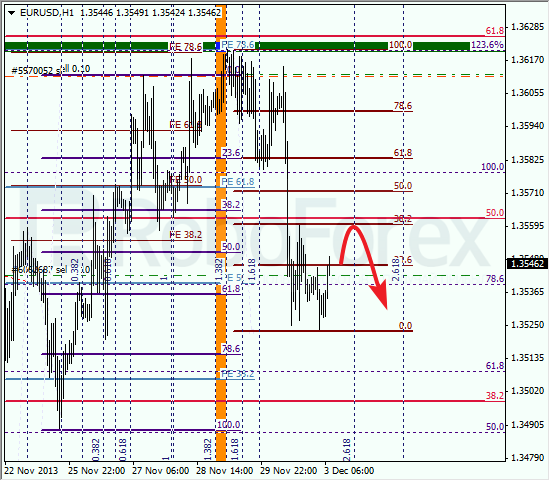Select the purple 100.0 level at bottom
The height and width of the screenshot is (481, 550).
(228, 425)
